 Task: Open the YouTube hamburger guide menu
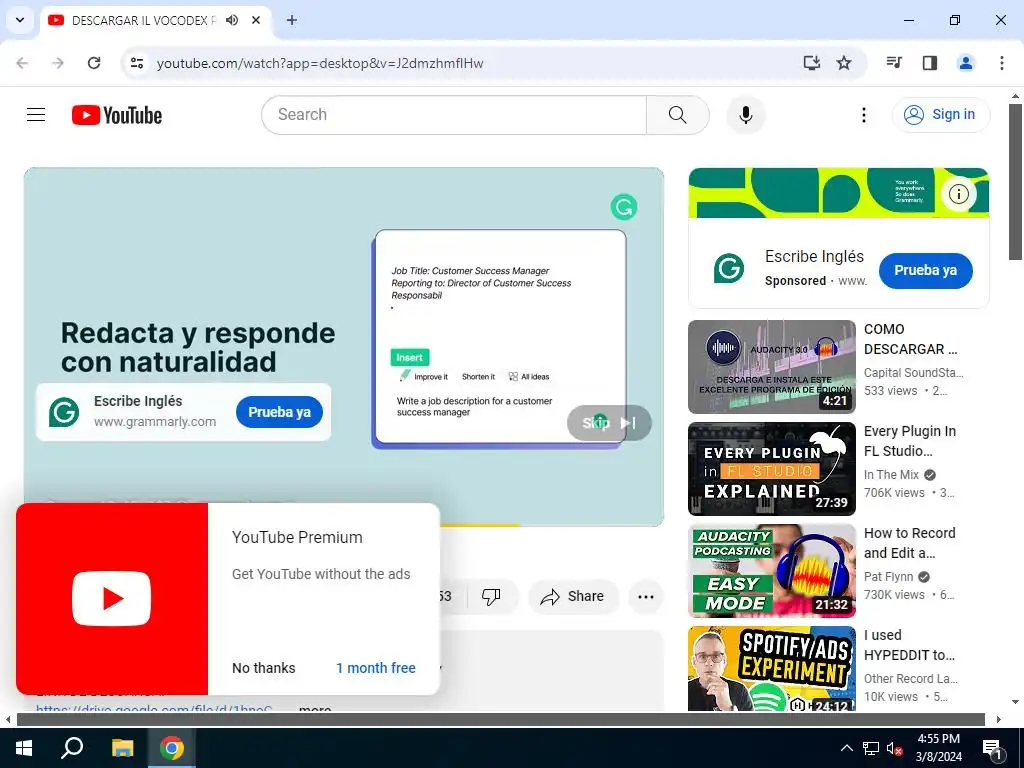36,115
